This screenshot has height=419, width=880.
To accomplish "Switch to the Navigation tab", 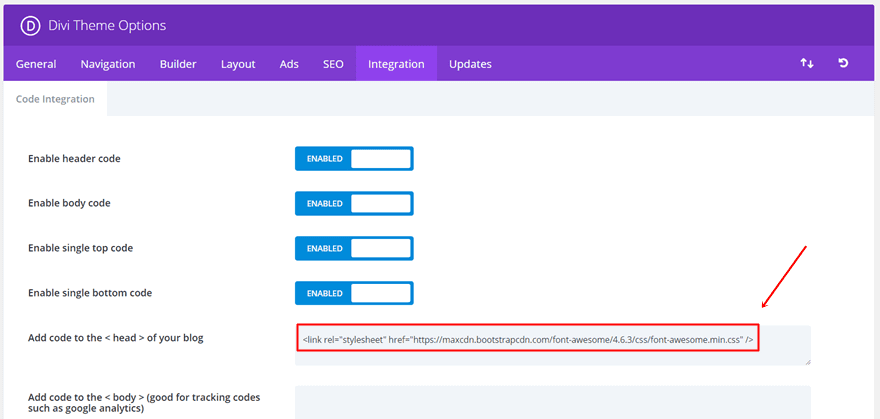I will point(108,64).
